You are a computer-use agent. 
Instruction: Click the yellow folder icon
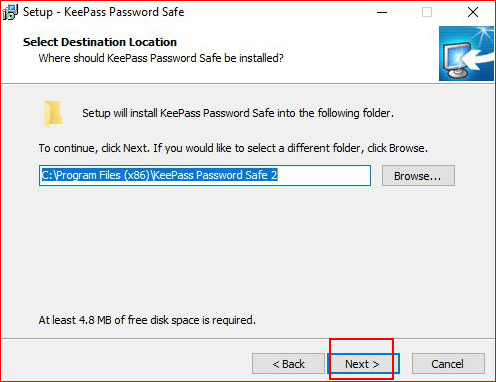tap(53, 113)
